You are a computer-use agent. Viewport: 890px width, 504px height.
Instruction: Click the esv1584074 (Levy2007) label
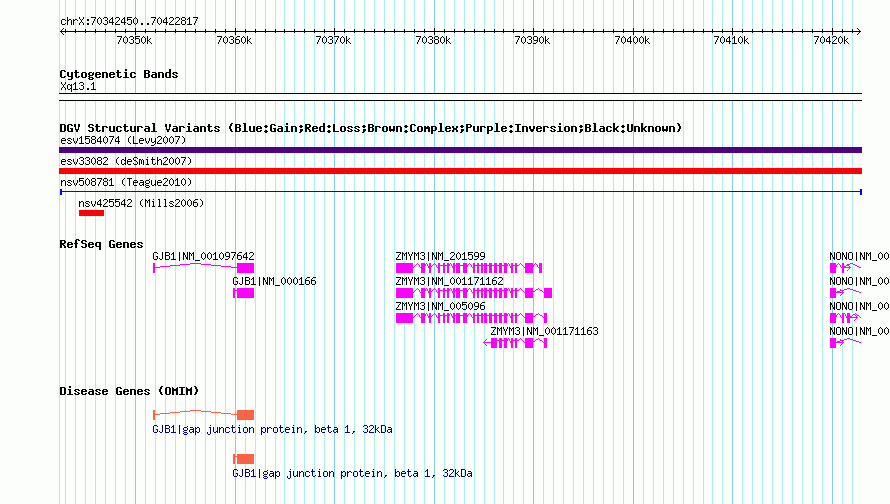click(123, 140)
